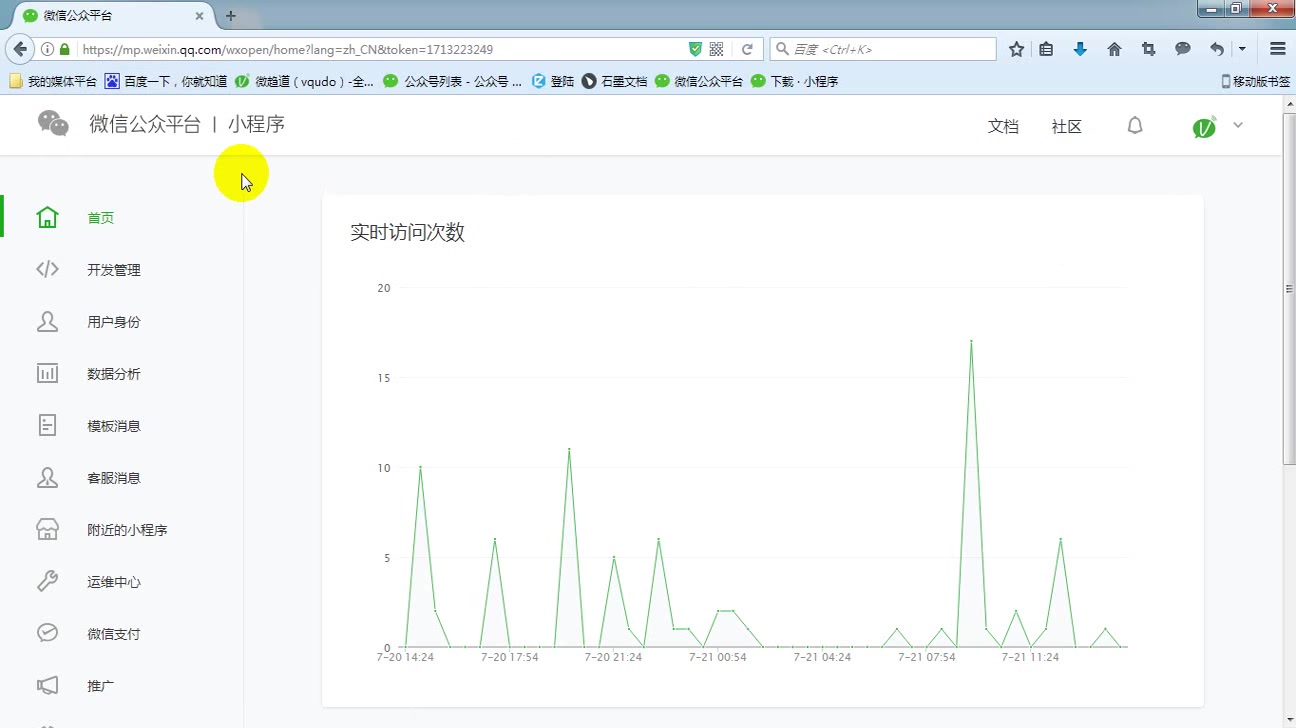
Task: Click the 数据分析 chart icon
Action: tap(47, 373)
